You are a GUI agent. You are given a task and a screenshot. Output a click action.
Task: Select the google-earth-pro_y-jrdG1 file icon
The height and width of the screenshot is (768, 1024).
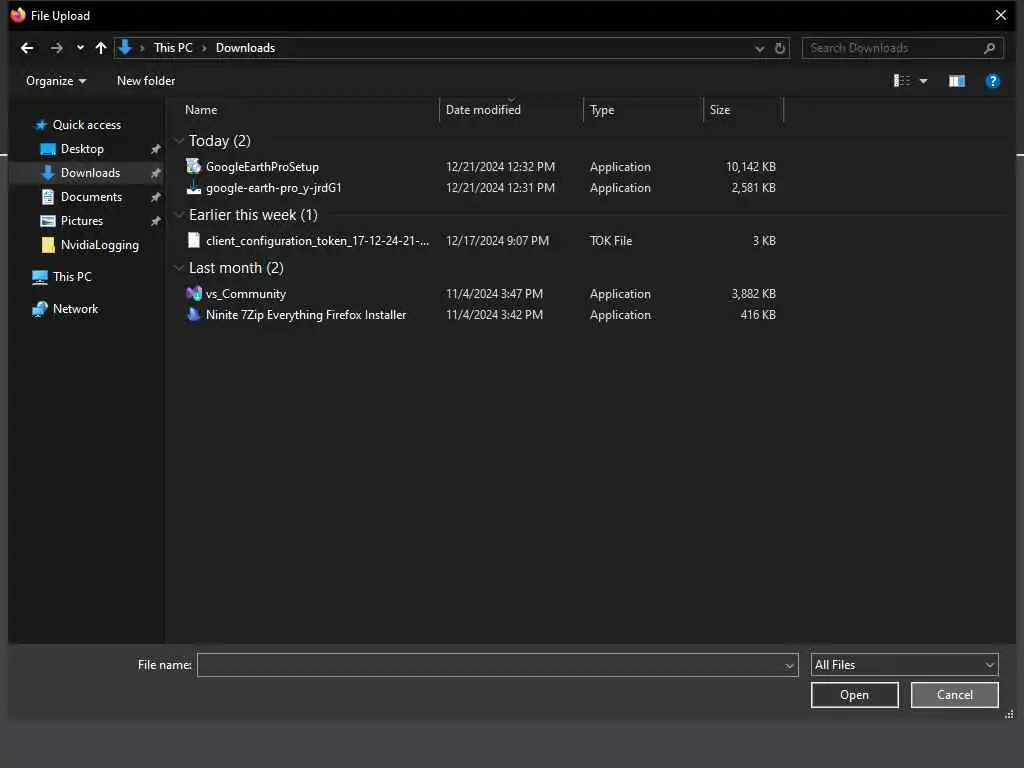coord(193,187)
